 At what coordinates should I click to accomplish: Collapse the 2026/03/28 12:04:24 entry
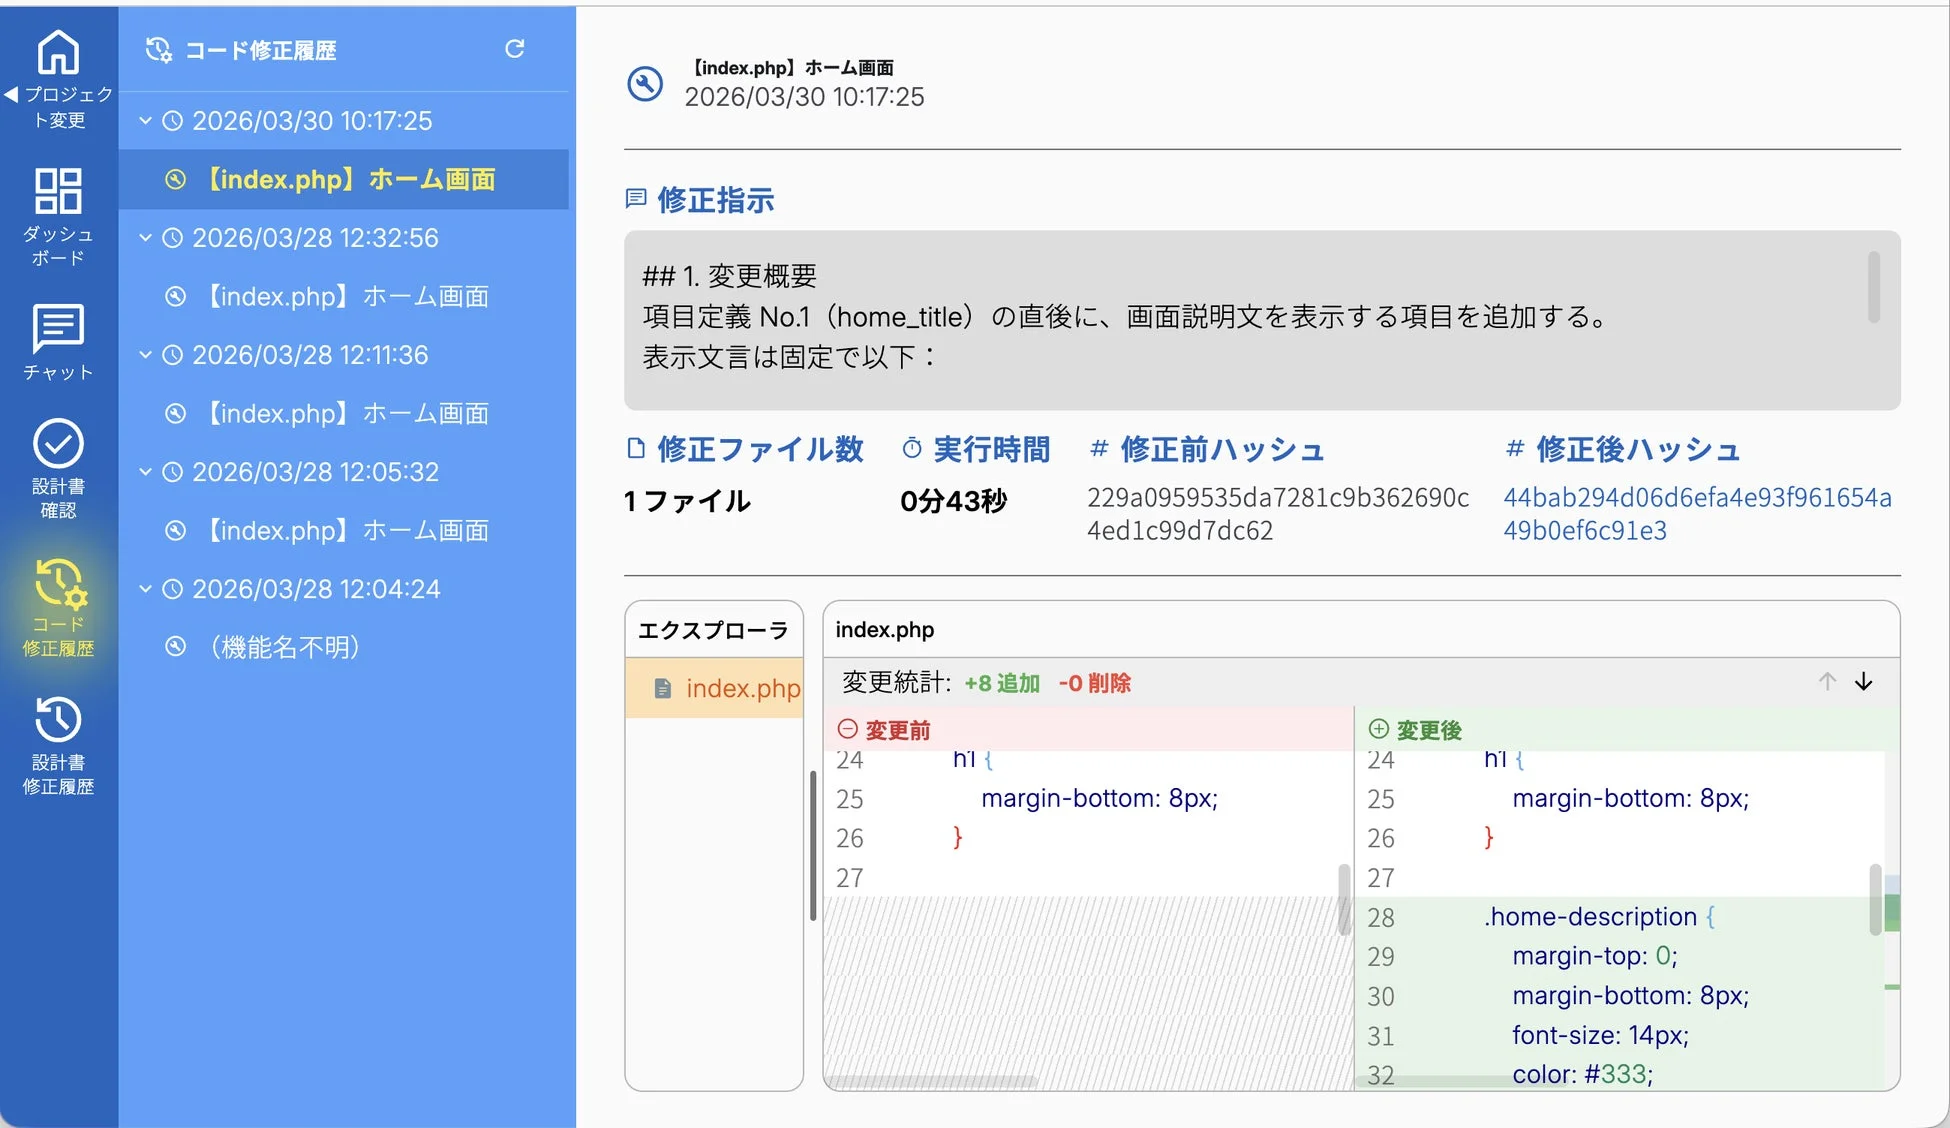point(144,588)
